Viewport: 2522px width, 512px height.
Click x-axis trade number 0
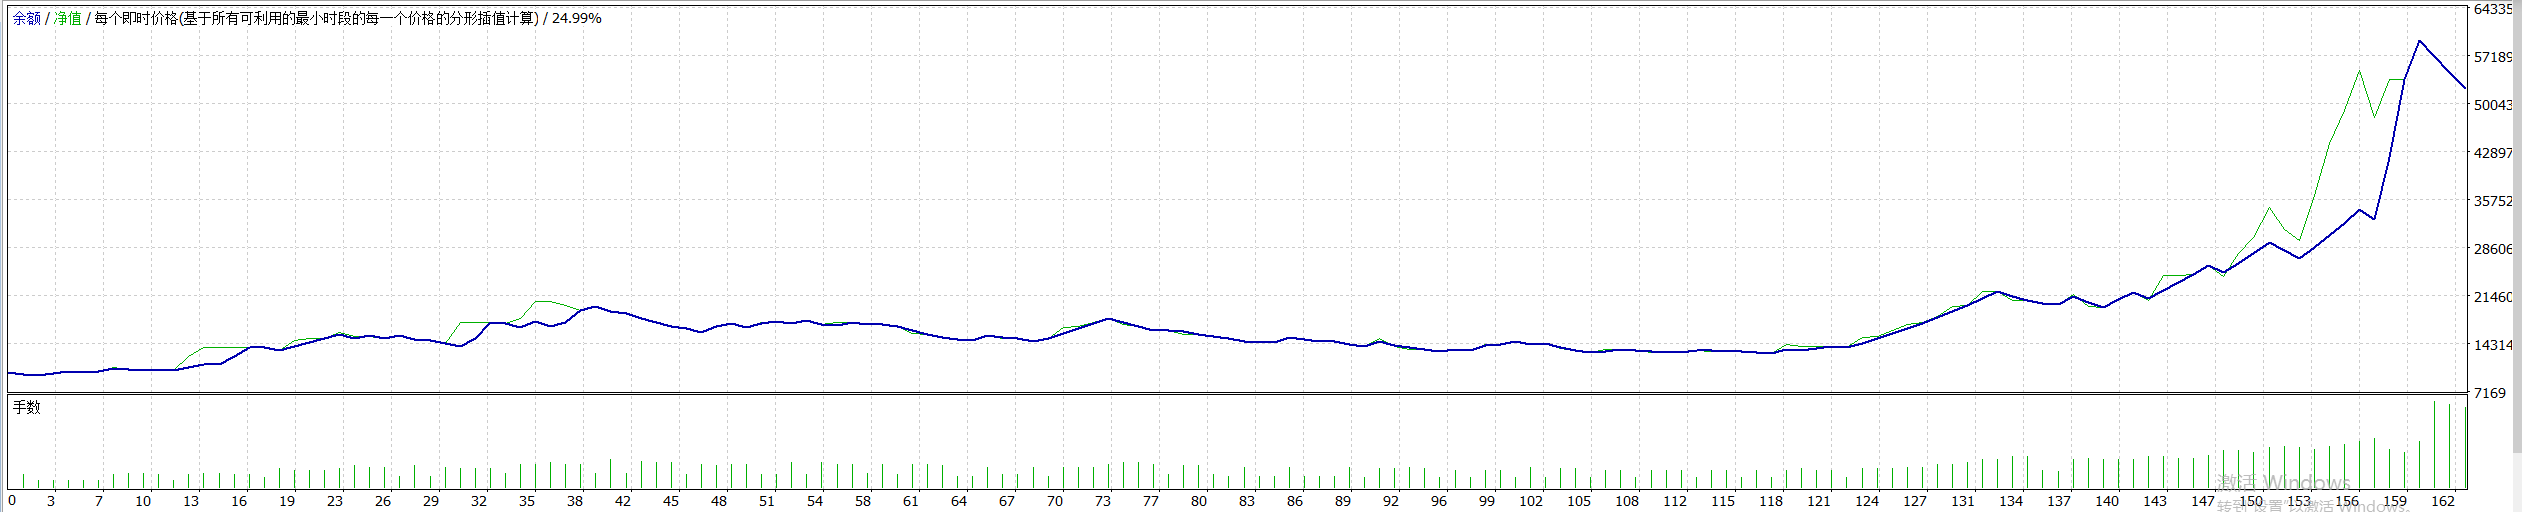pos(12,501)
